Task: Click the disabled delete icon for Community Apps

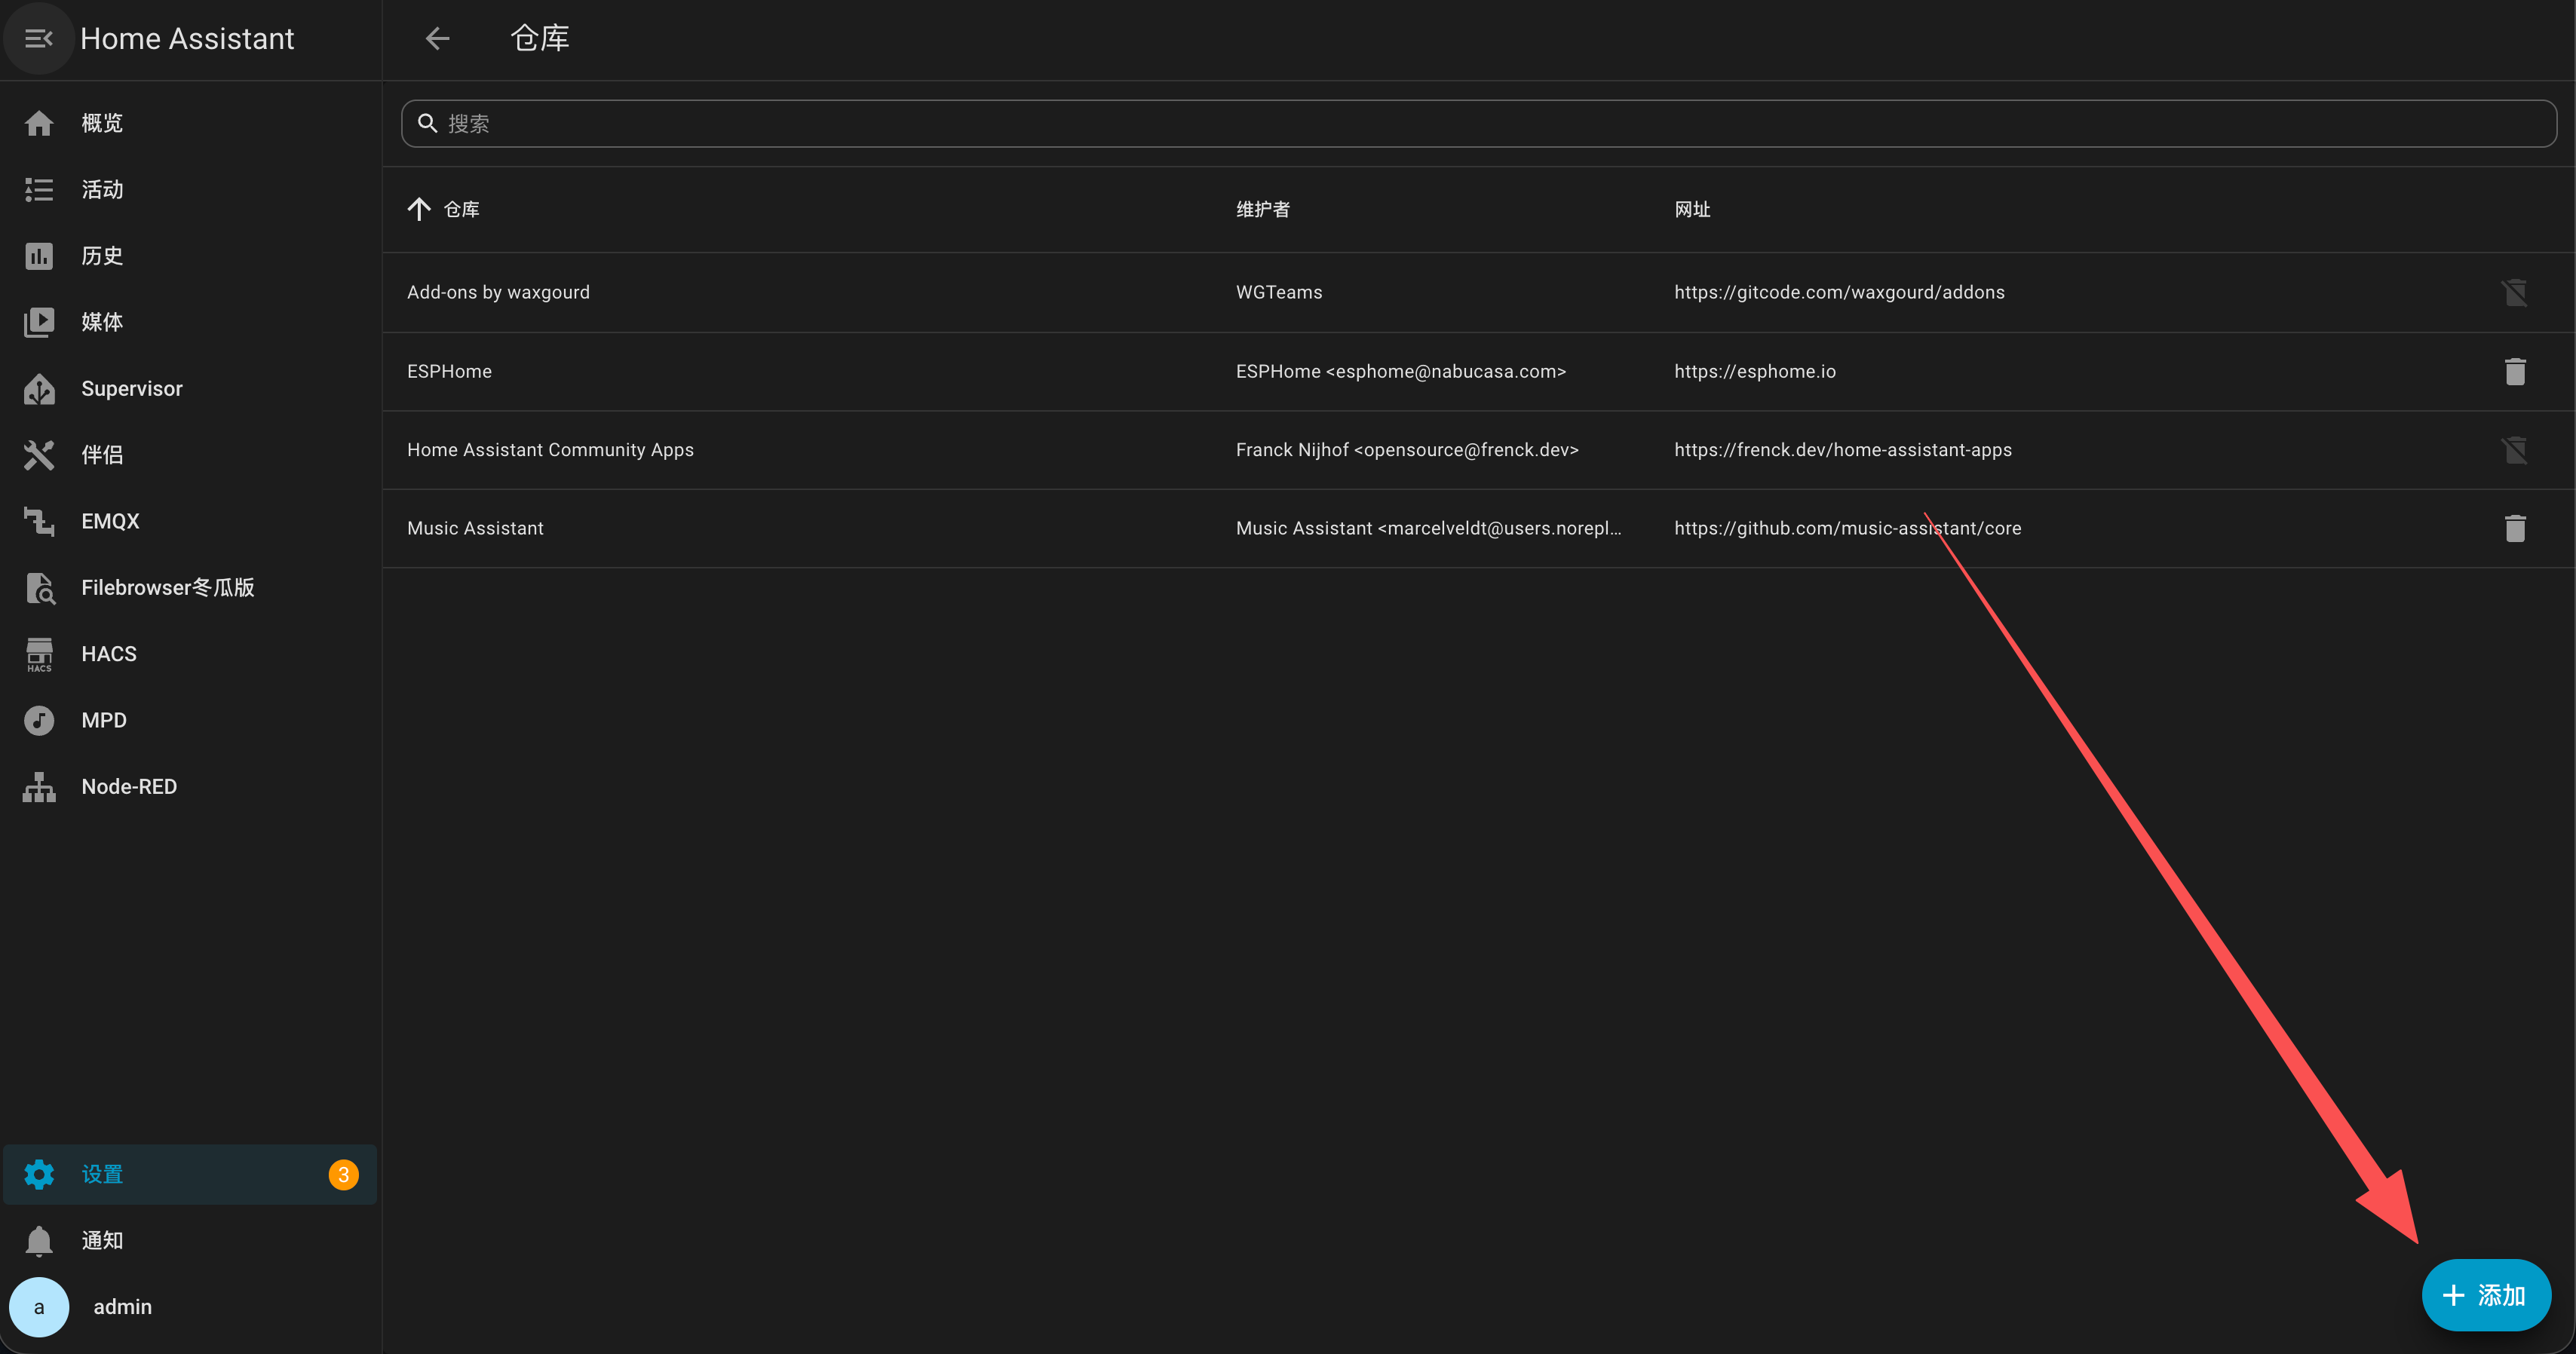Action: click(2515, 450)
